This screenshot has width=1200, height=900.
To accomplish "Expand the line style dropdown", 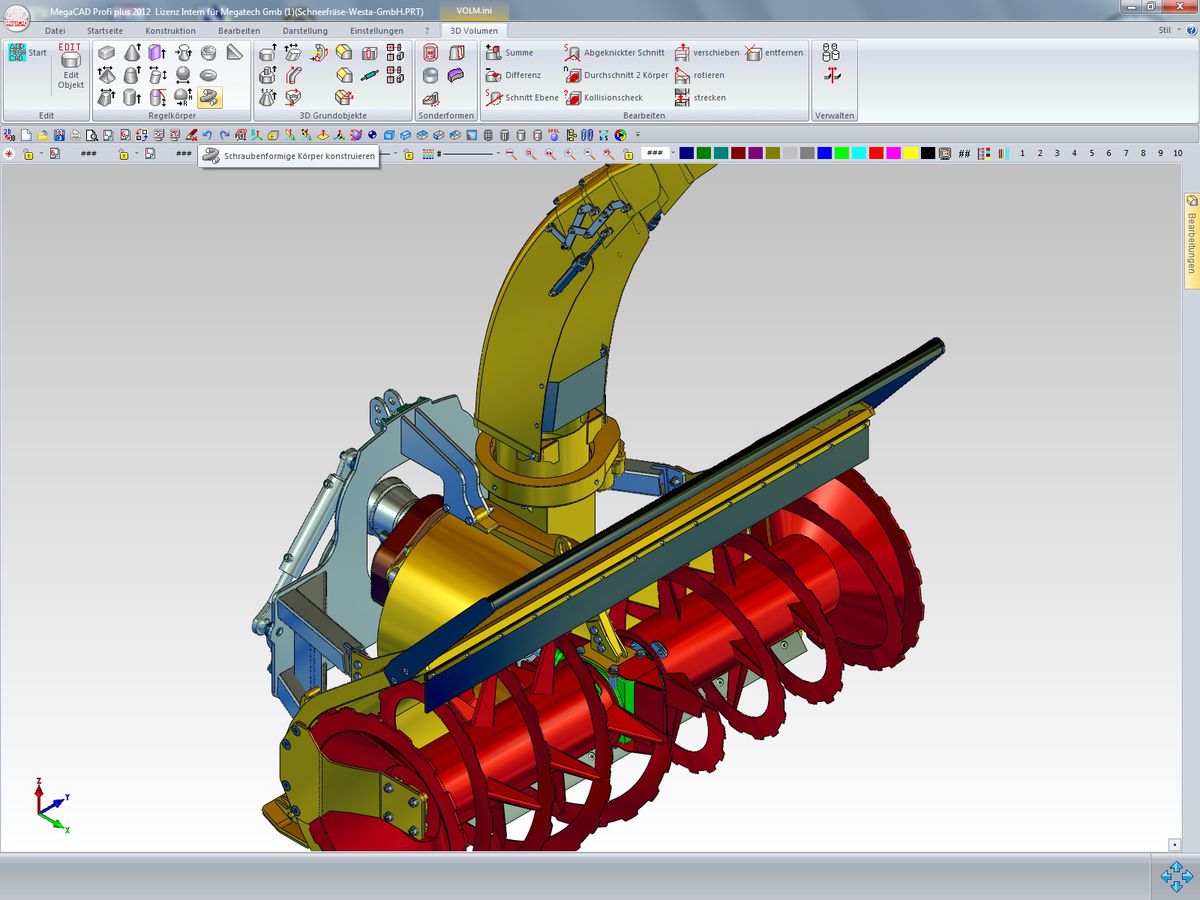I will (x=498, y=154).
